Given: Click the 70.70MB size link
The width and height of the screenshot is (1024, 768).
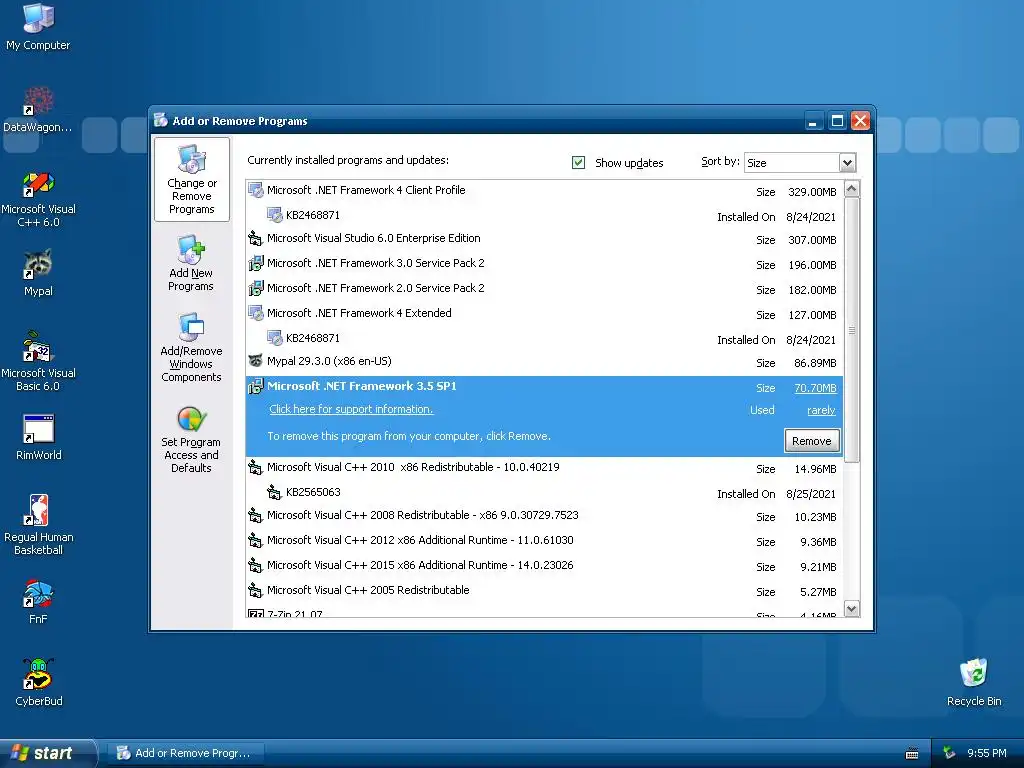Looking at the screenshot, I should click(815, 388).
